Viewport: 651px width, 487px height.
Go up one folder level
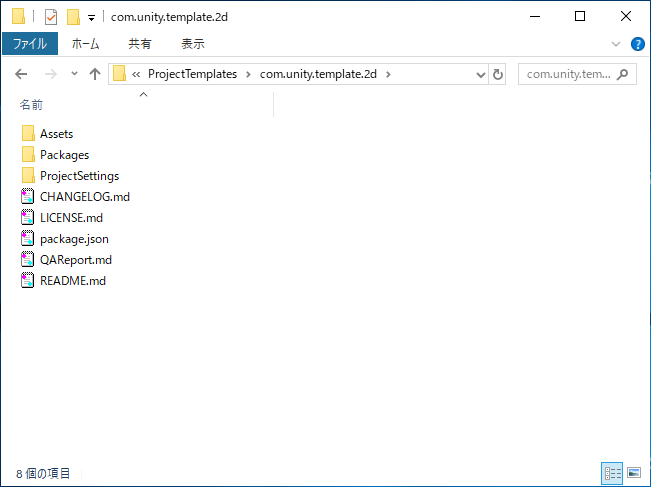pos(95,74)
